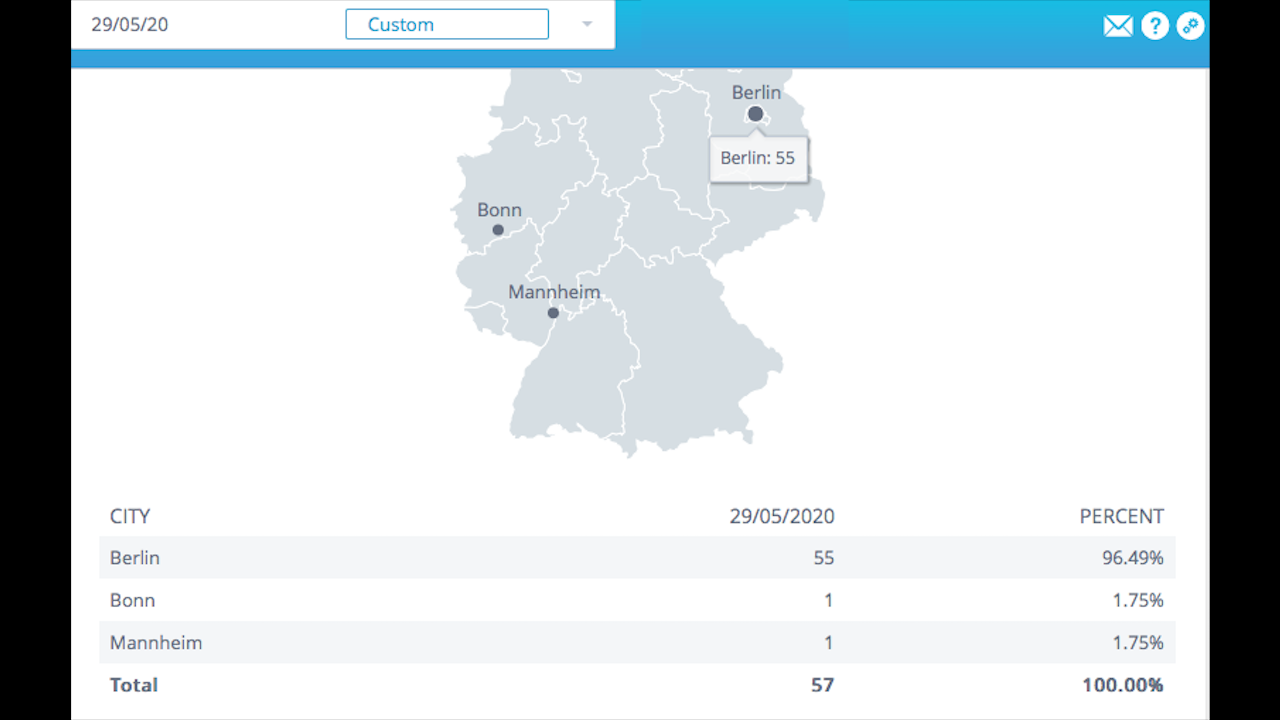Viewport: 1280px width, 720px height.
Task: Sort by the PERCENT column header
Action: (1121, 516)
